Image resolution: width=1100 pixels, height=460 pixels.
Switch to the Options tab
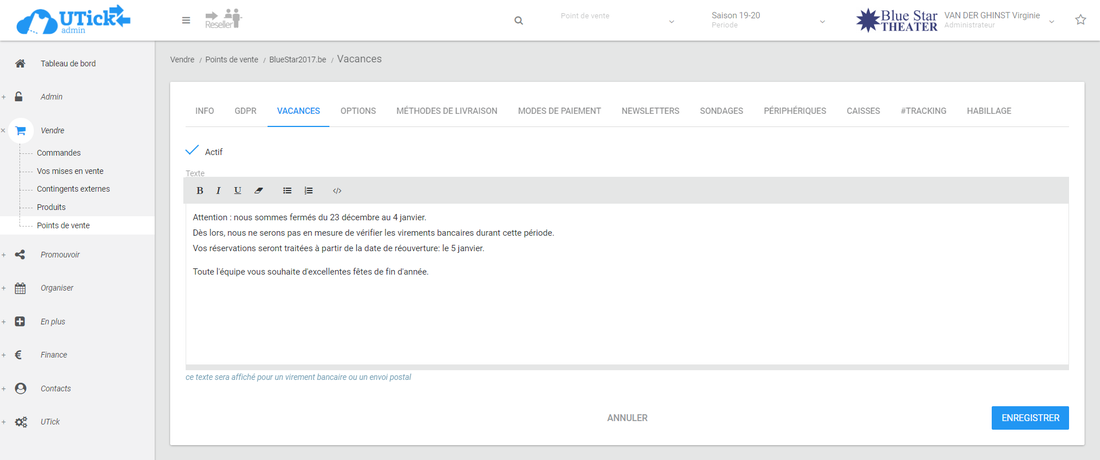pos(358,111)
